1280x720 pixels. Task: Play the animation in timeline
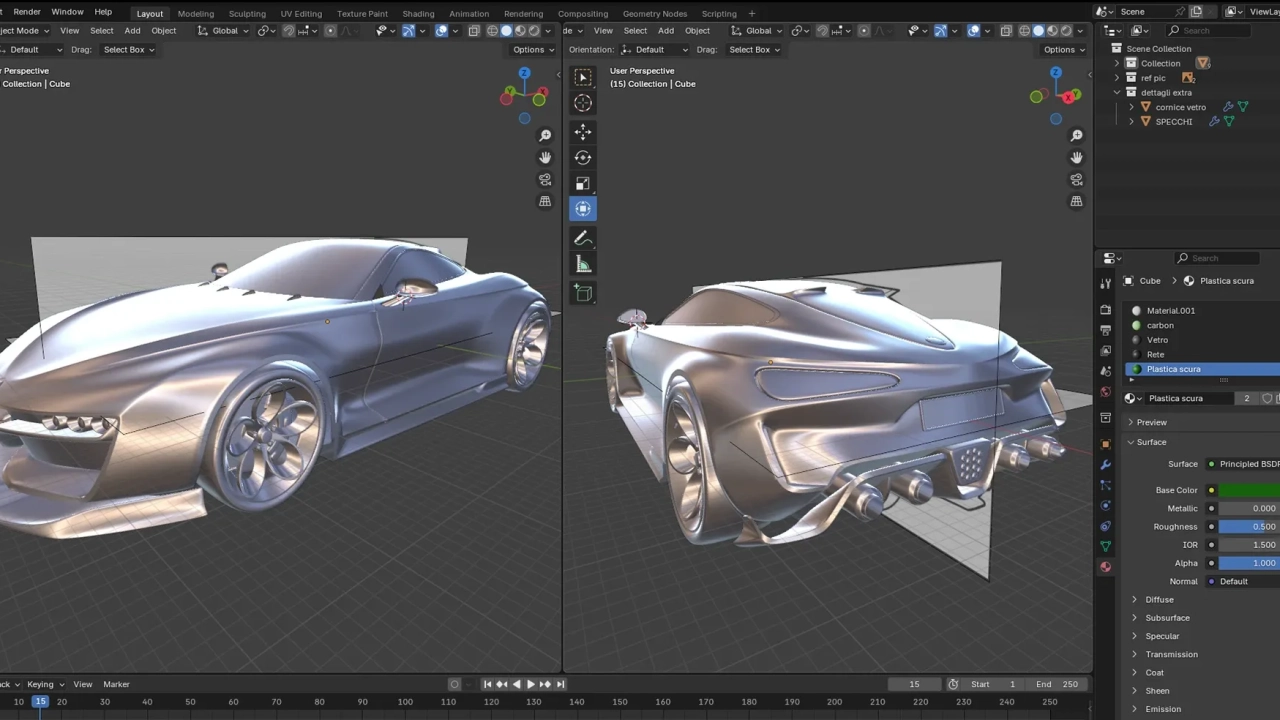pyautogui.click(x=531, y=684)
